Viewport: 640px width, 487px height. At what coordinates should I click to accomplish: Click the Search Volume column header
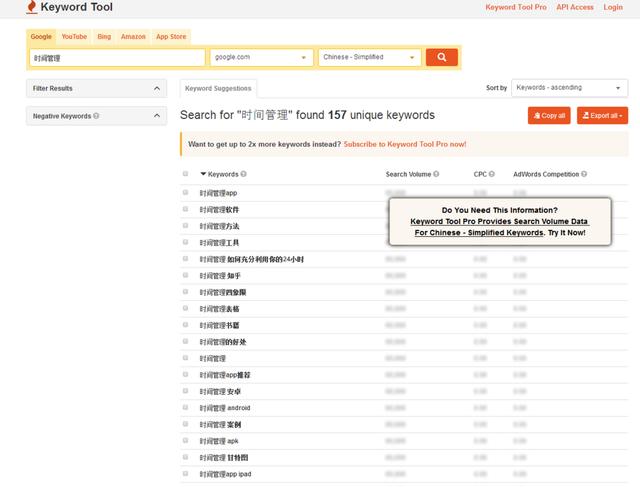pos(408,174)
